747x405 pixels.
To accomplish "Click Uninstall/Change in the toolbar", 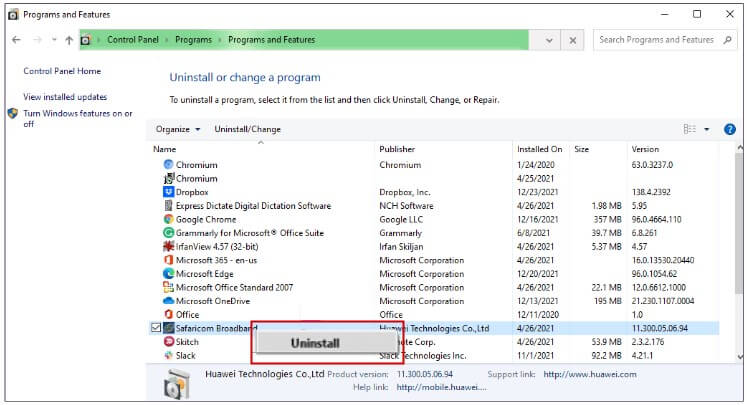I will pyautogui.click(x=247, y=129).
